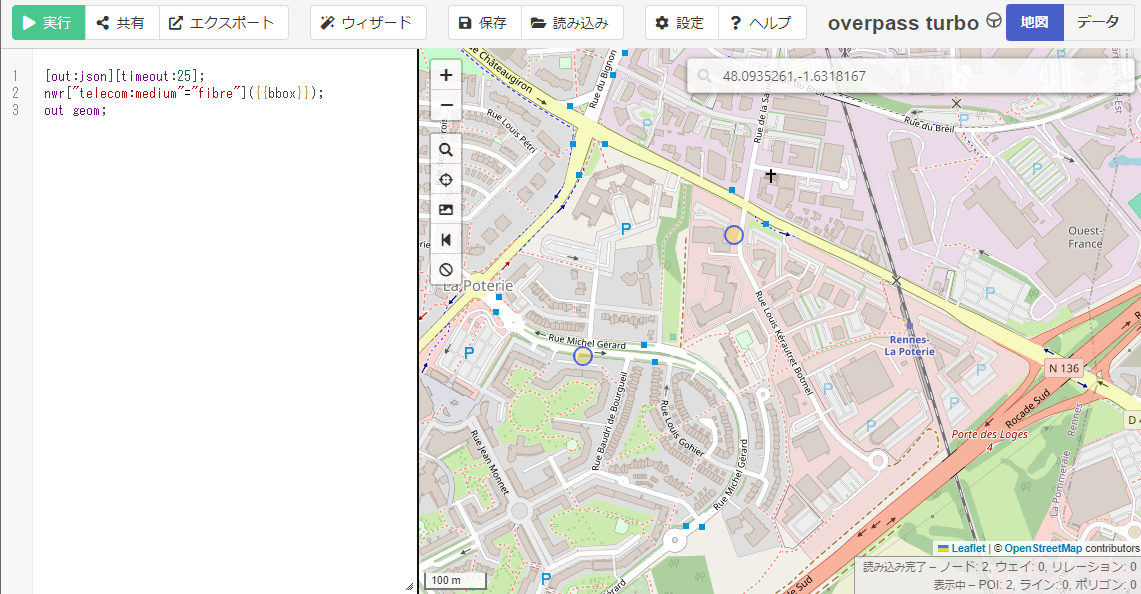This screenshot has width=1141, height=594.
Task: Run the query with 実行 button
Action: (x=49, y=23)
